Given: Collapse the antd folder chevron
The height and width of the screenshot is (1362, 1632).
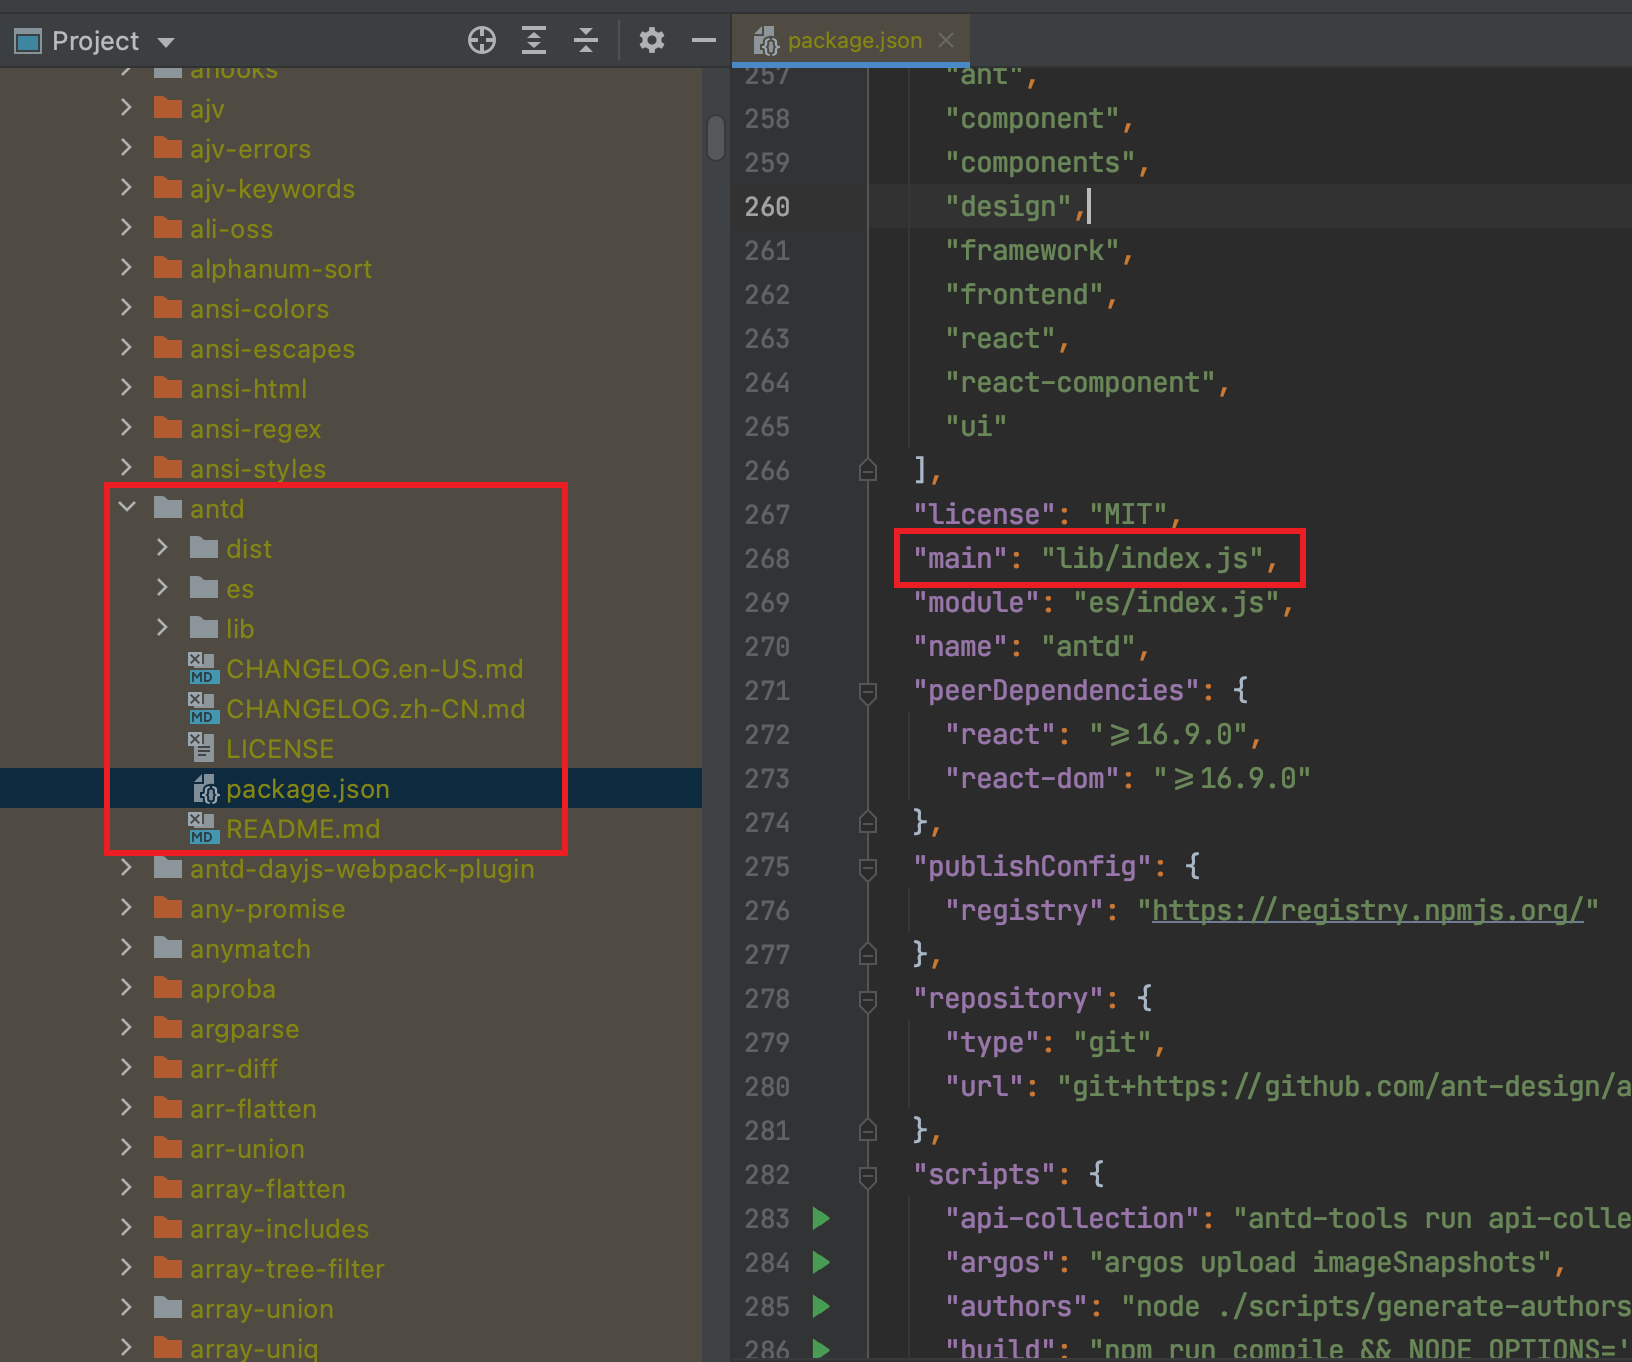Looking at the screenshot, I should point(126,507).
